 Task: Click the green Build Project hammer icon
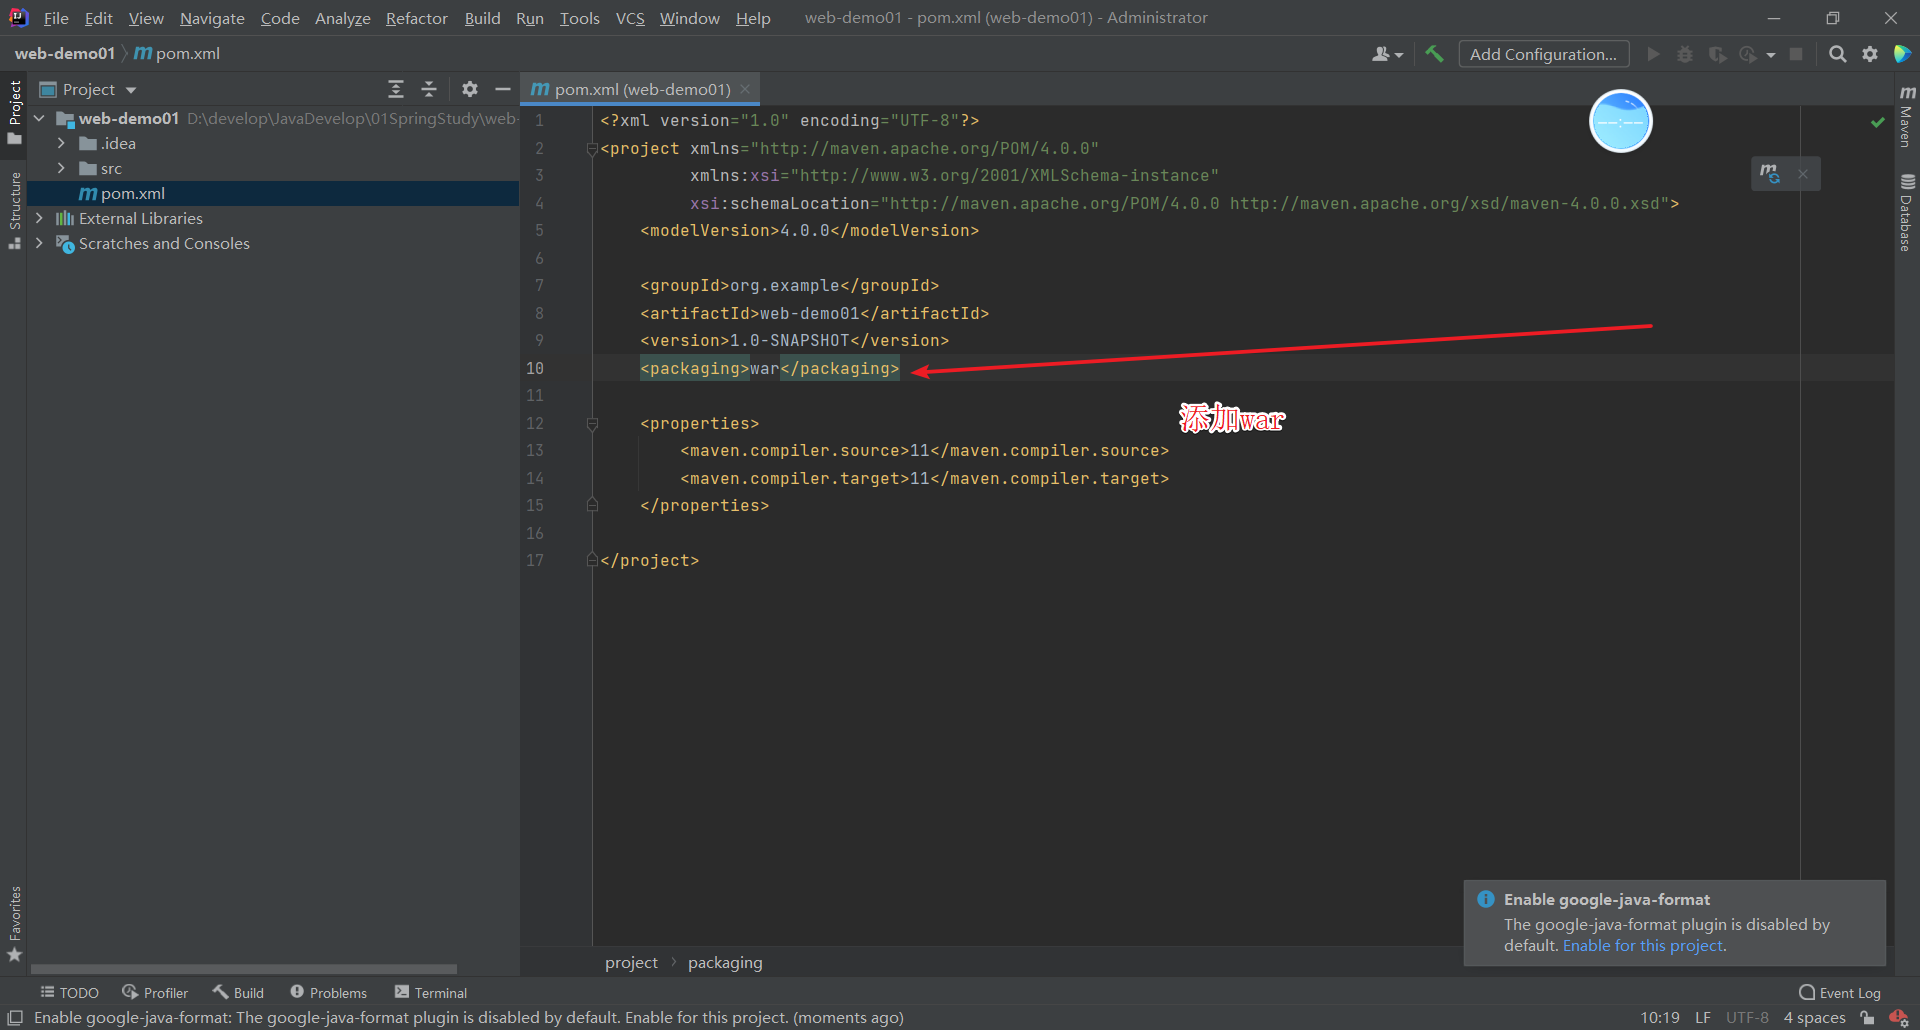[1434, 54]
